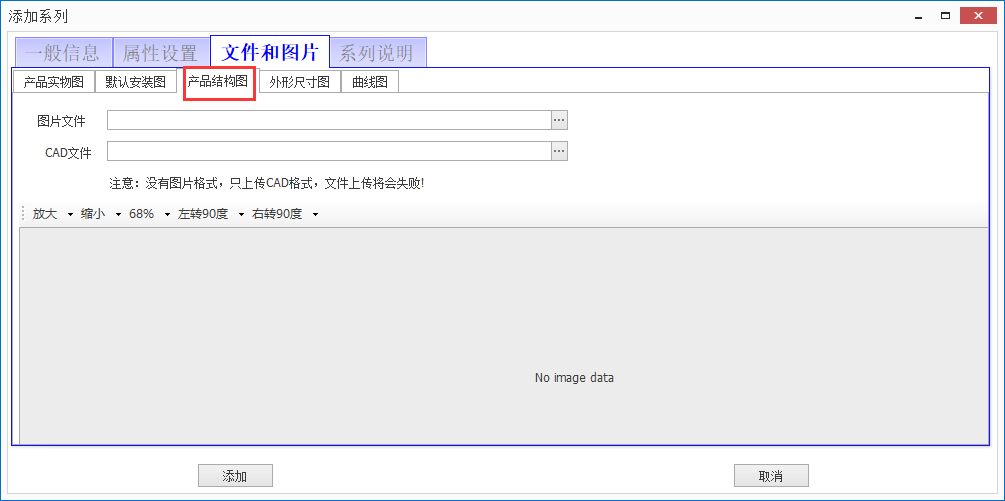Rotate image with 右转90度
This screenshot has width=1005, height=501.
pyautogui.click(x=277, y=214)
